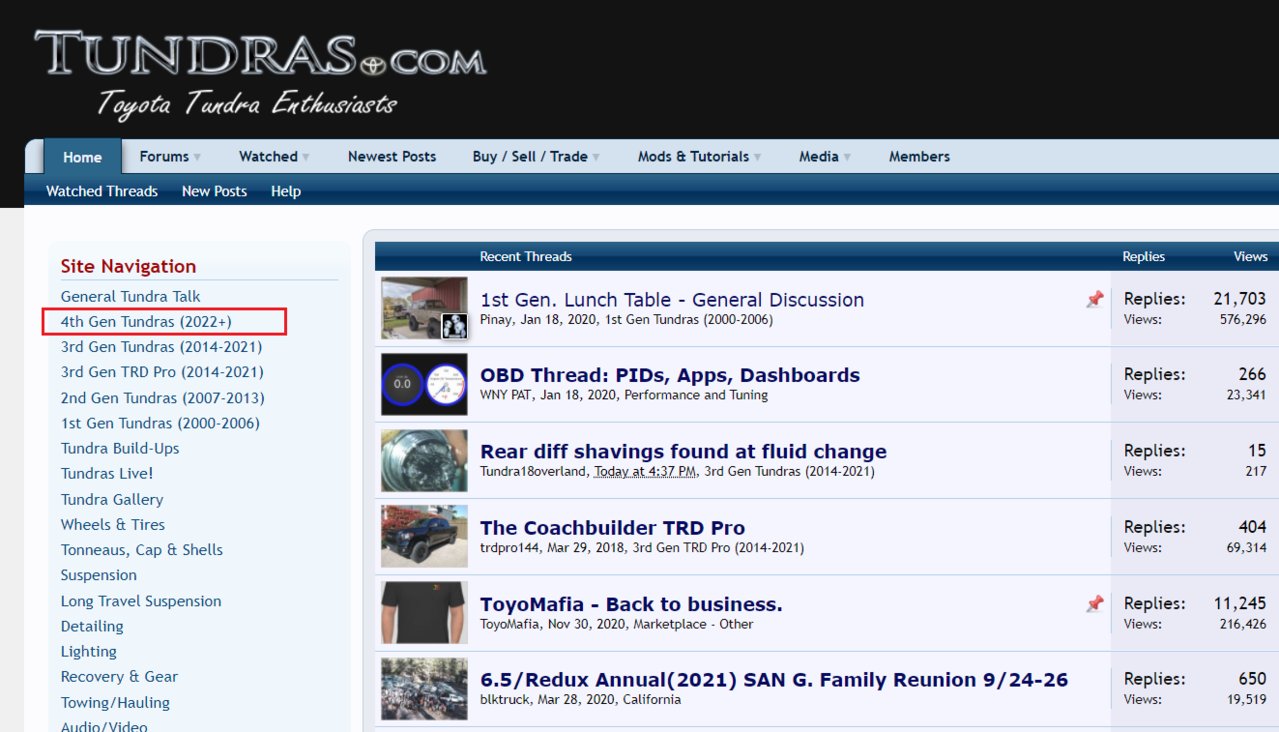Expand the Media dropdown arrow
The width and height of the screenshot is (1279, 732).
pyautogui.click(x=847, y=157)
